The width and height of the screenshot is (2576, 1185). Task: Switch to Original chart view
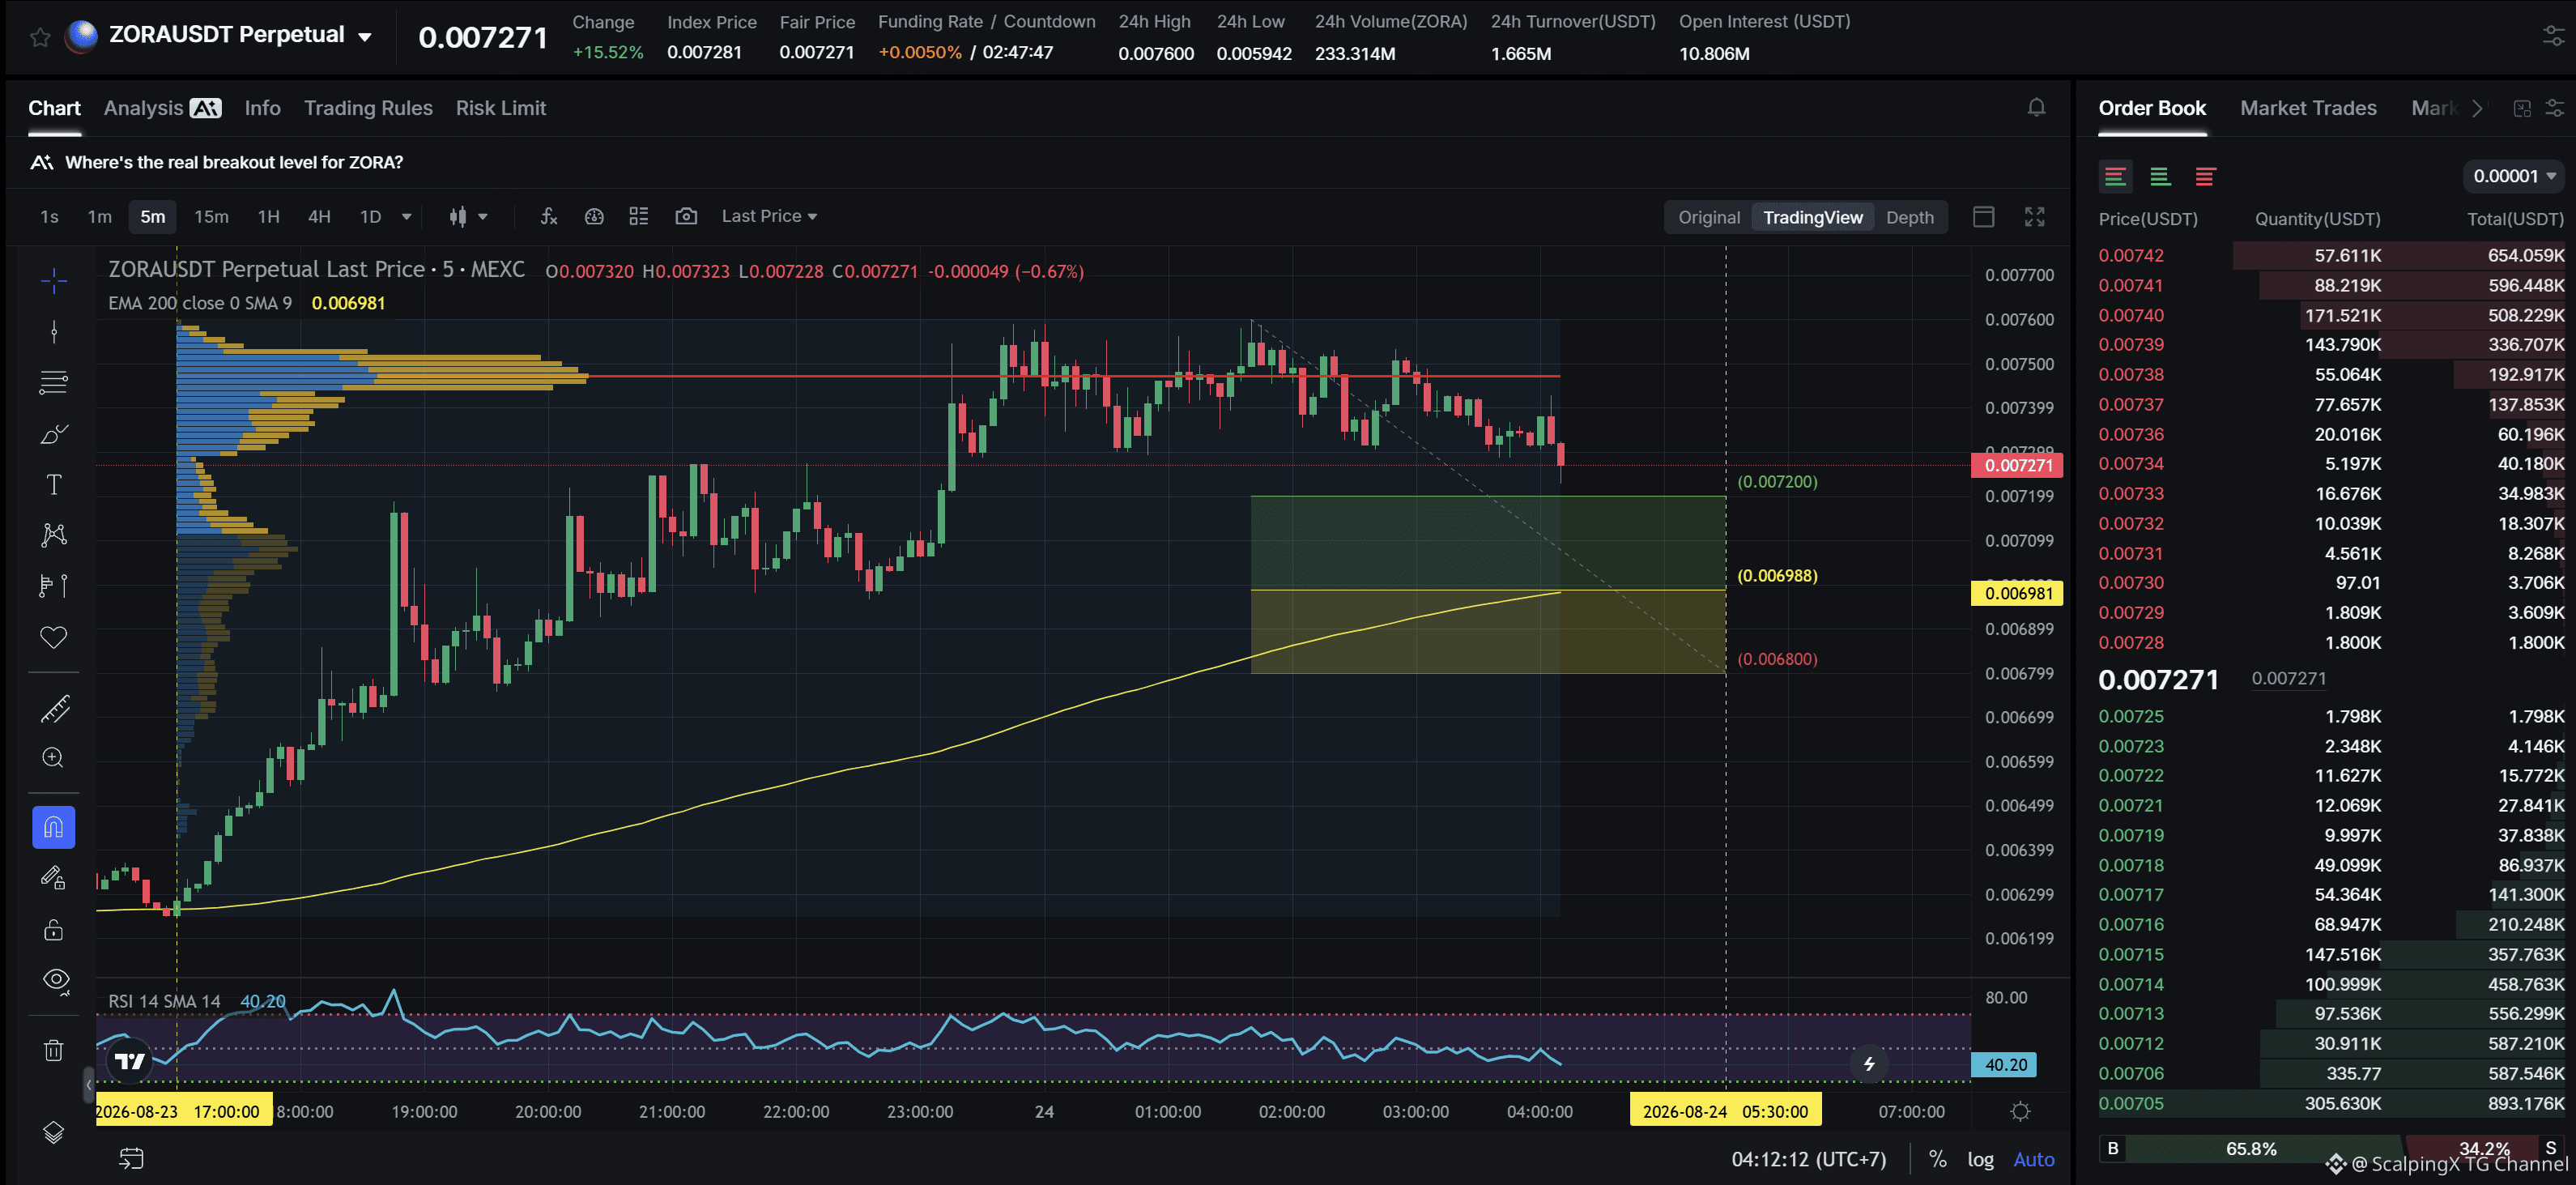pos(1708,217)
